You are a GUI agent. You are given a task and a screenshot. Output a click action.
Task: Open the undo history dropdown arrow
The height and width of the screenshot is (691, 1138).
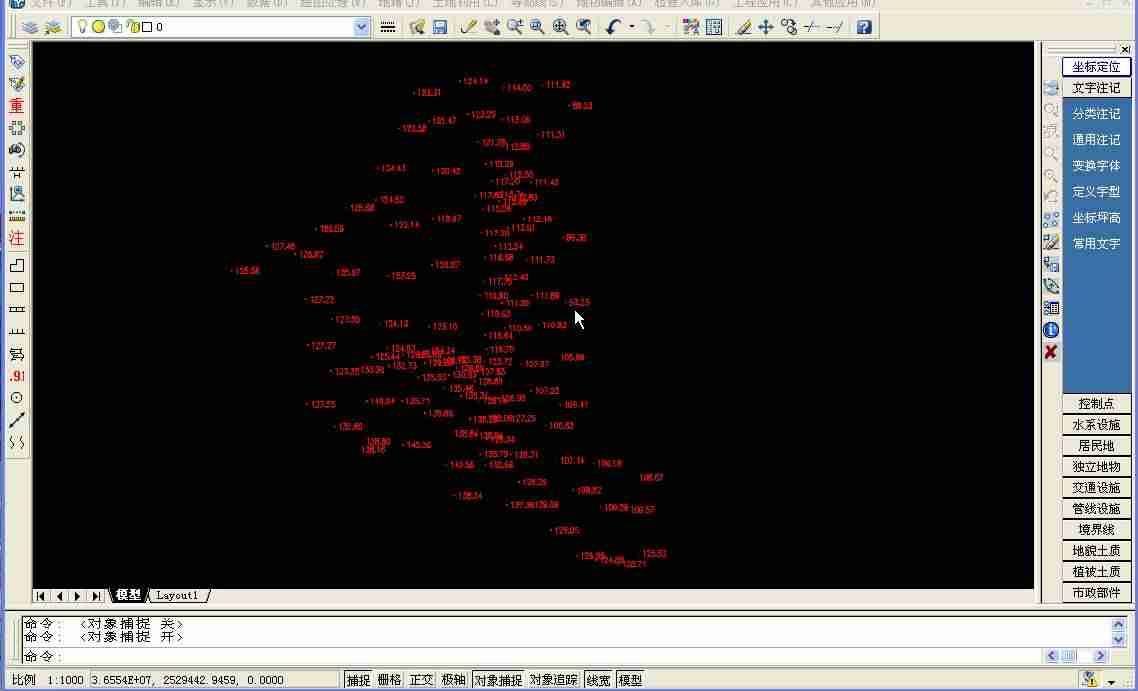632,27
